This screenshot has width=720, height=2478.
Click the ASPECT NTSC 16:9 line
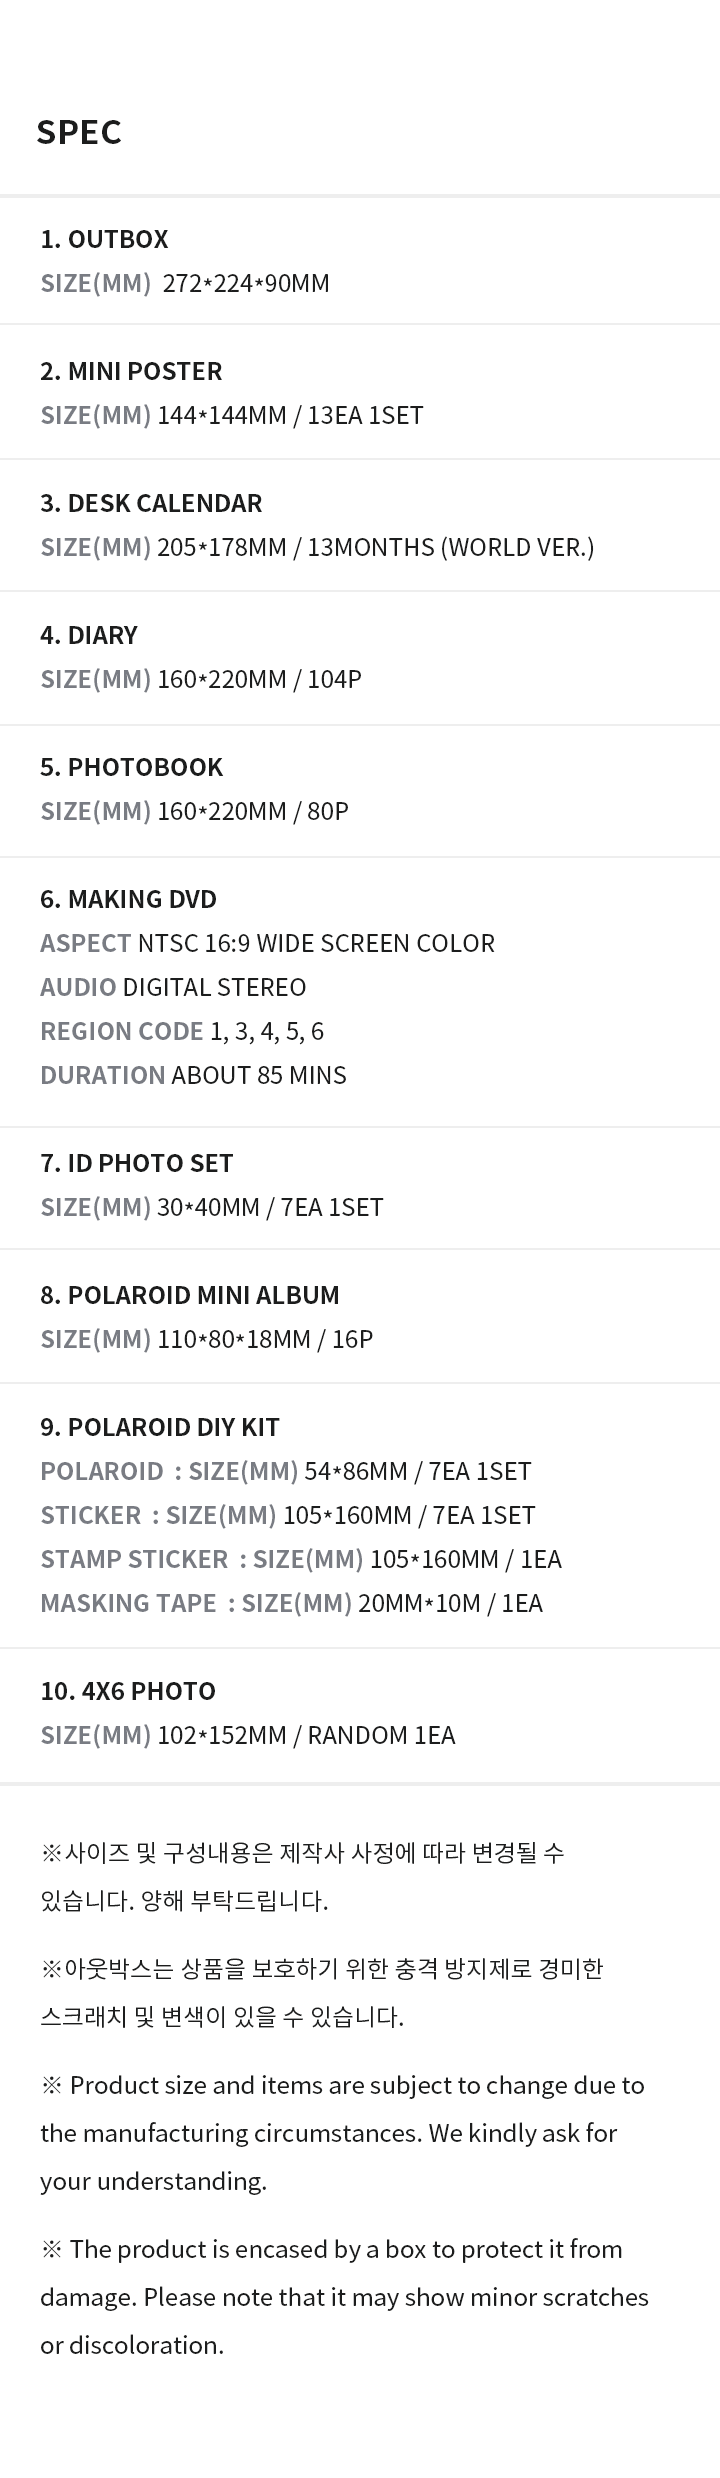click(x=267, y=943)
